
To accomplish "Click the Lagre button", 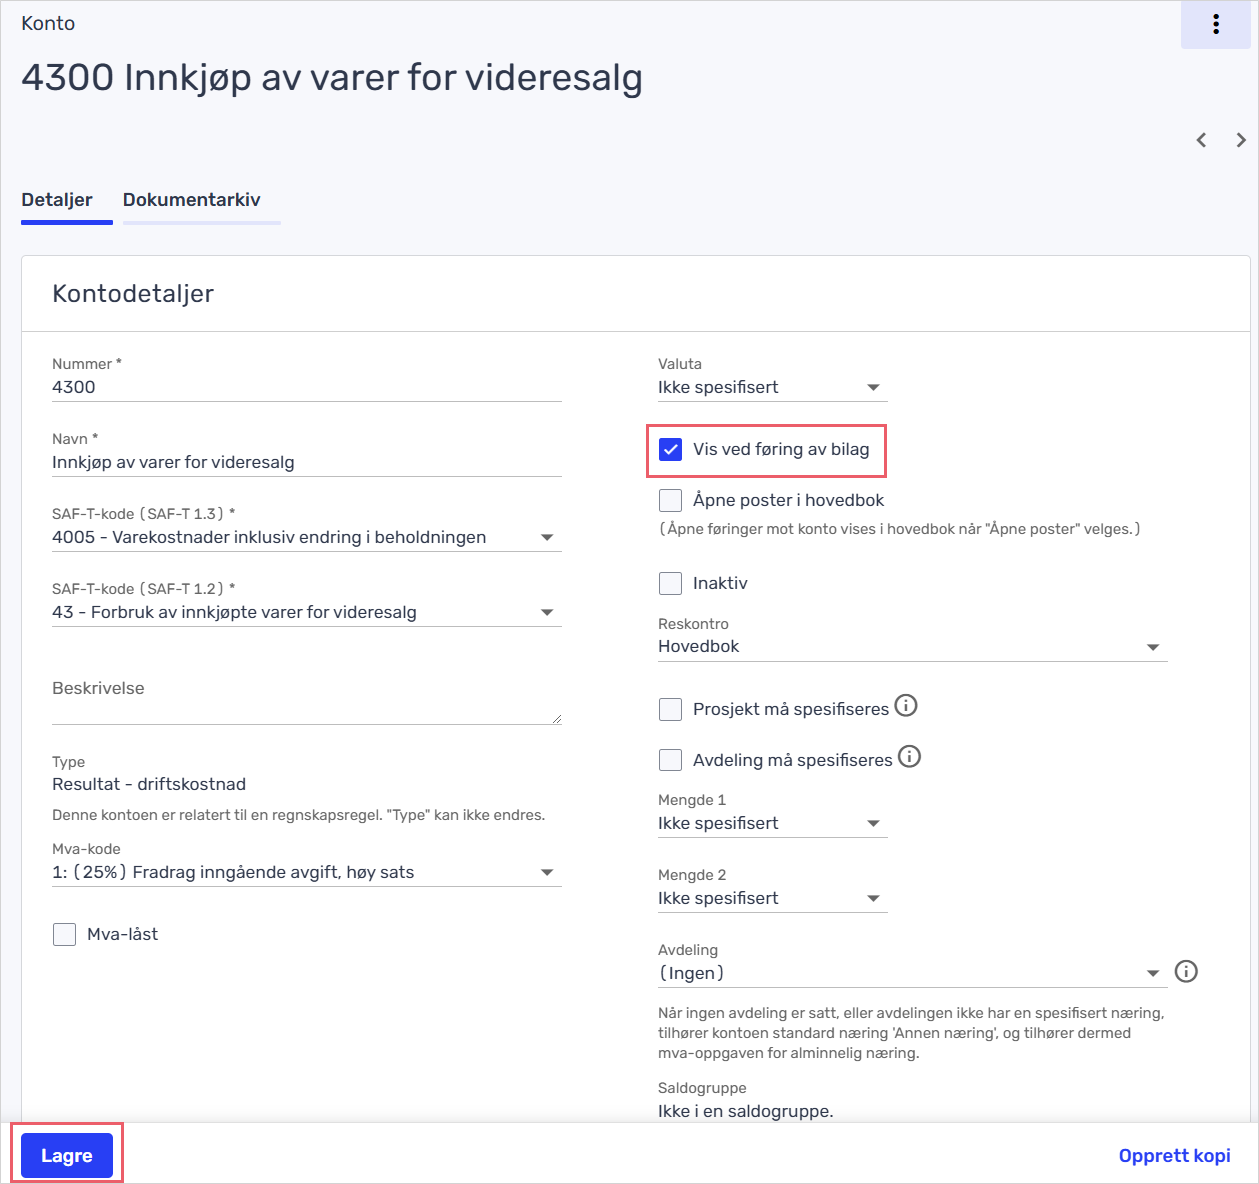I will (67, 1156).
